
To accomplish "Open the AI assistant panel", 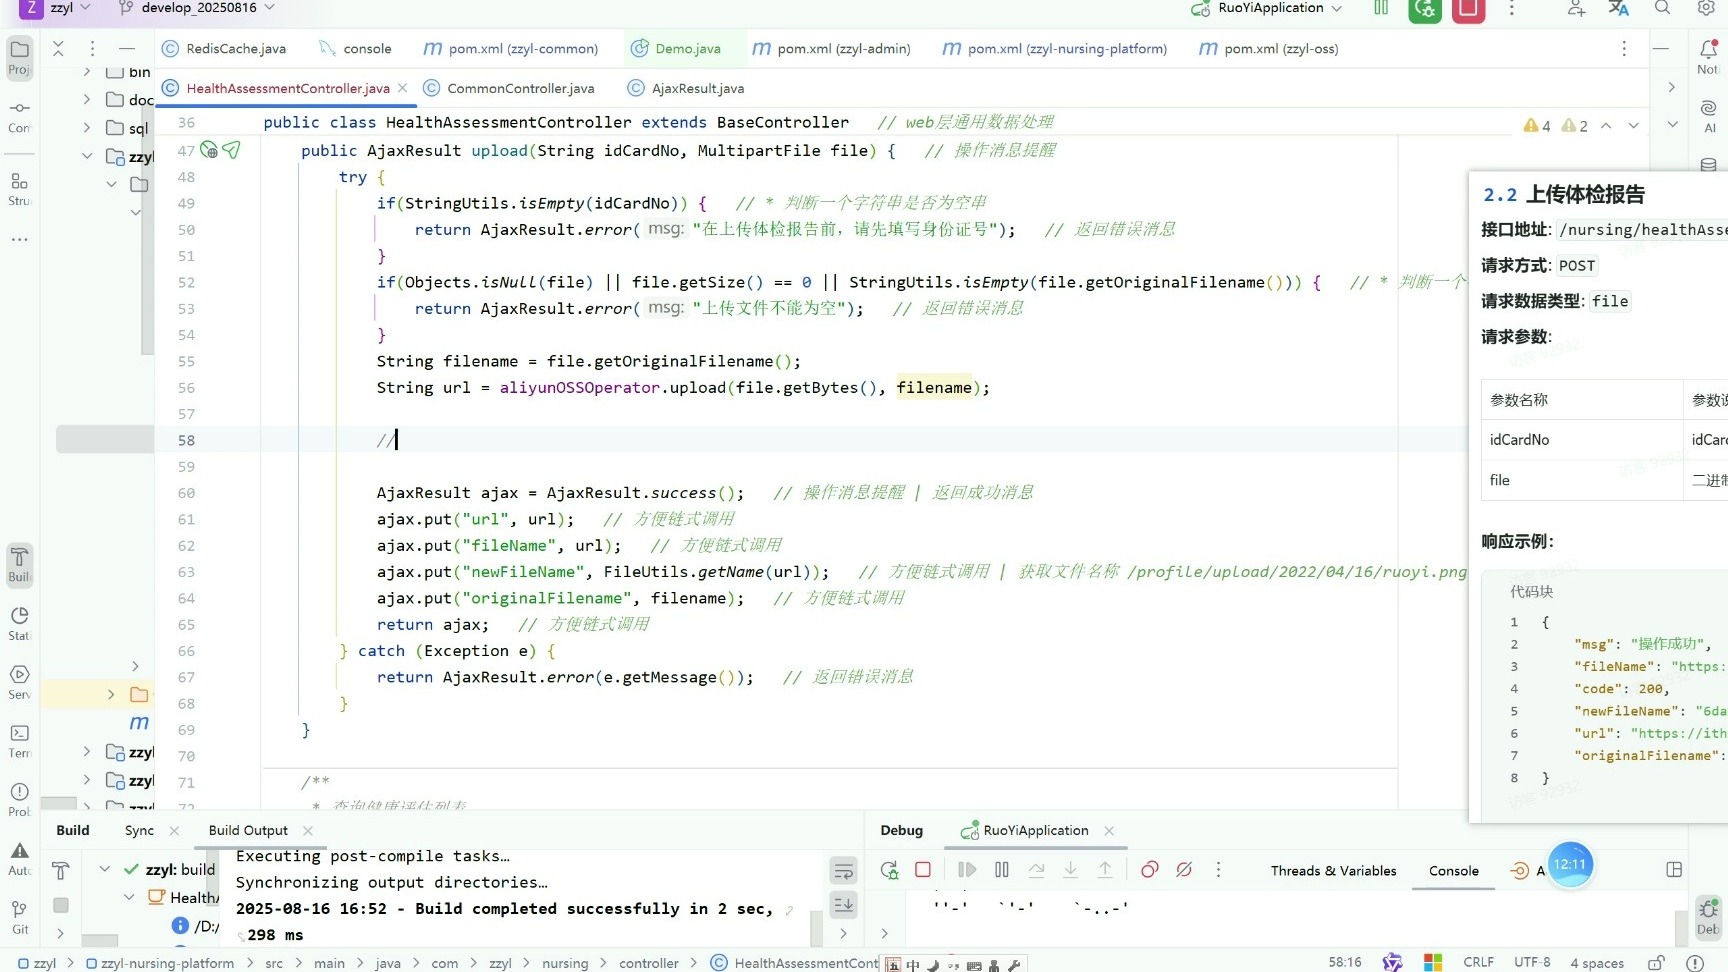I will 1708,115.
